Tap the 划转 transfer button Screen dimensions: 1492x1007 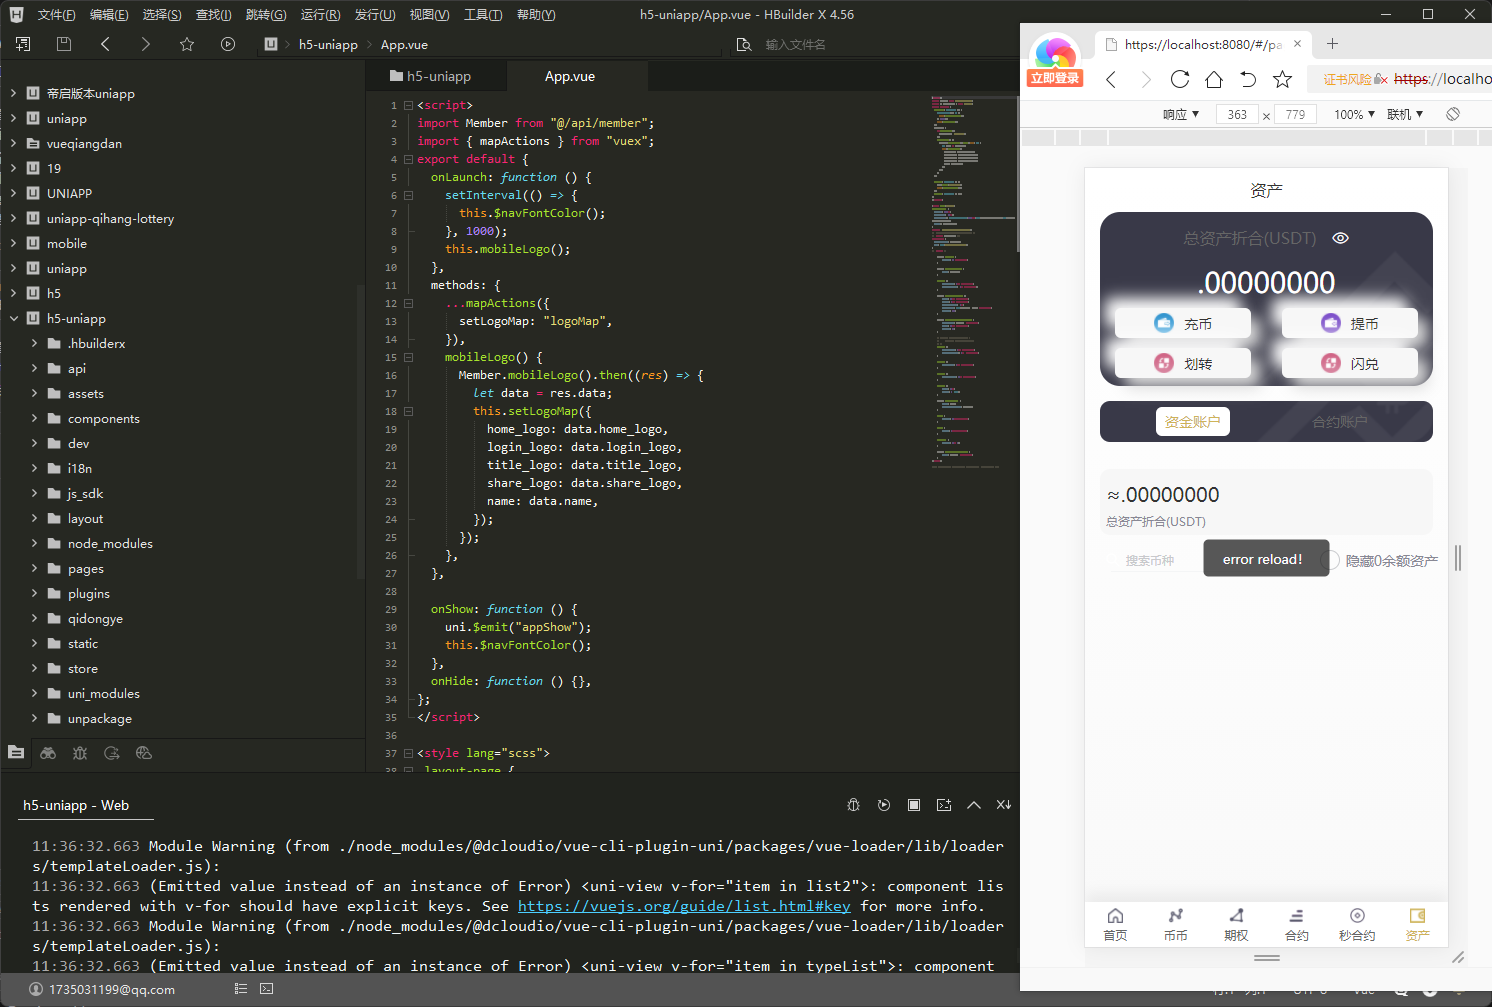(x=1183, y=363)
